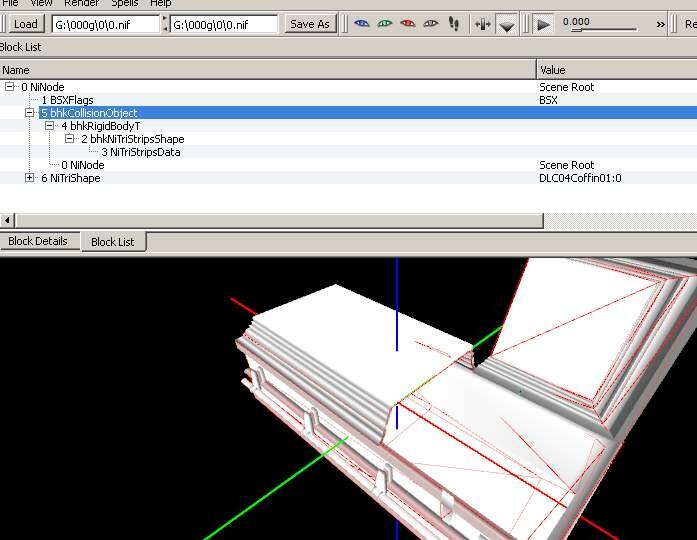
Task: Select the 6 NiTriShape row
Action: coord(348,178)
